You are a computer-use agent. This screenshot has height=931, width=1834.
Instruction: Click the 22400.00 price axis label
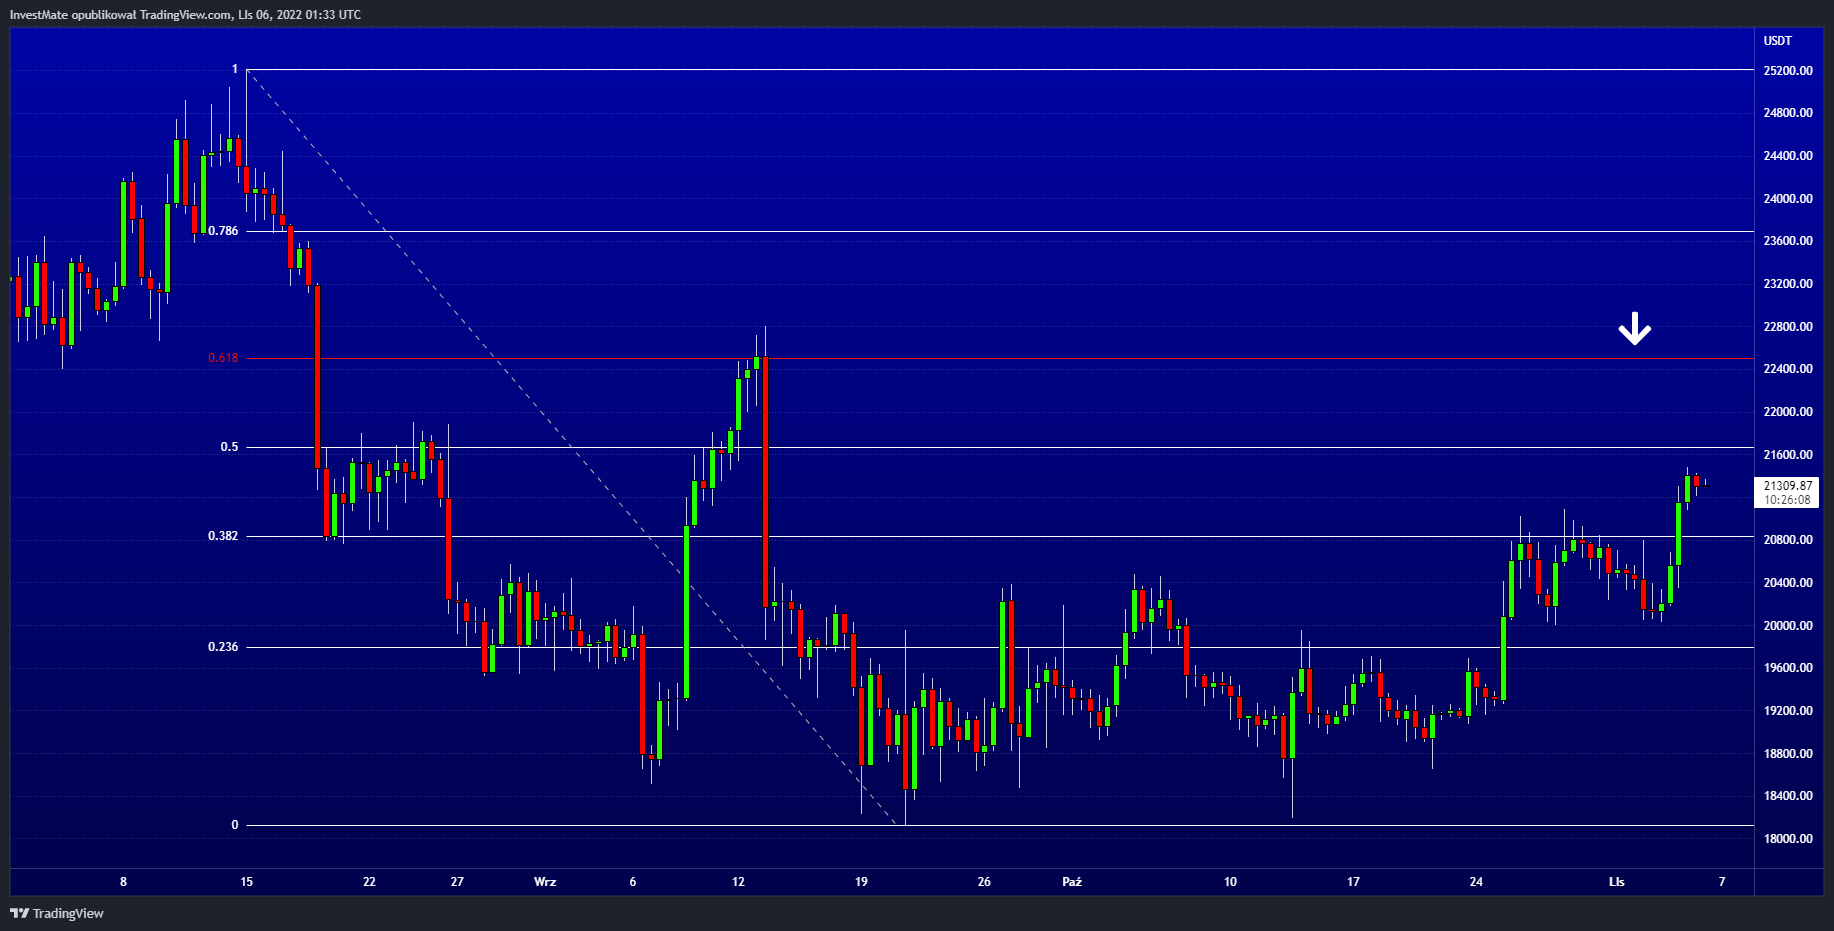pos(1788,369)
